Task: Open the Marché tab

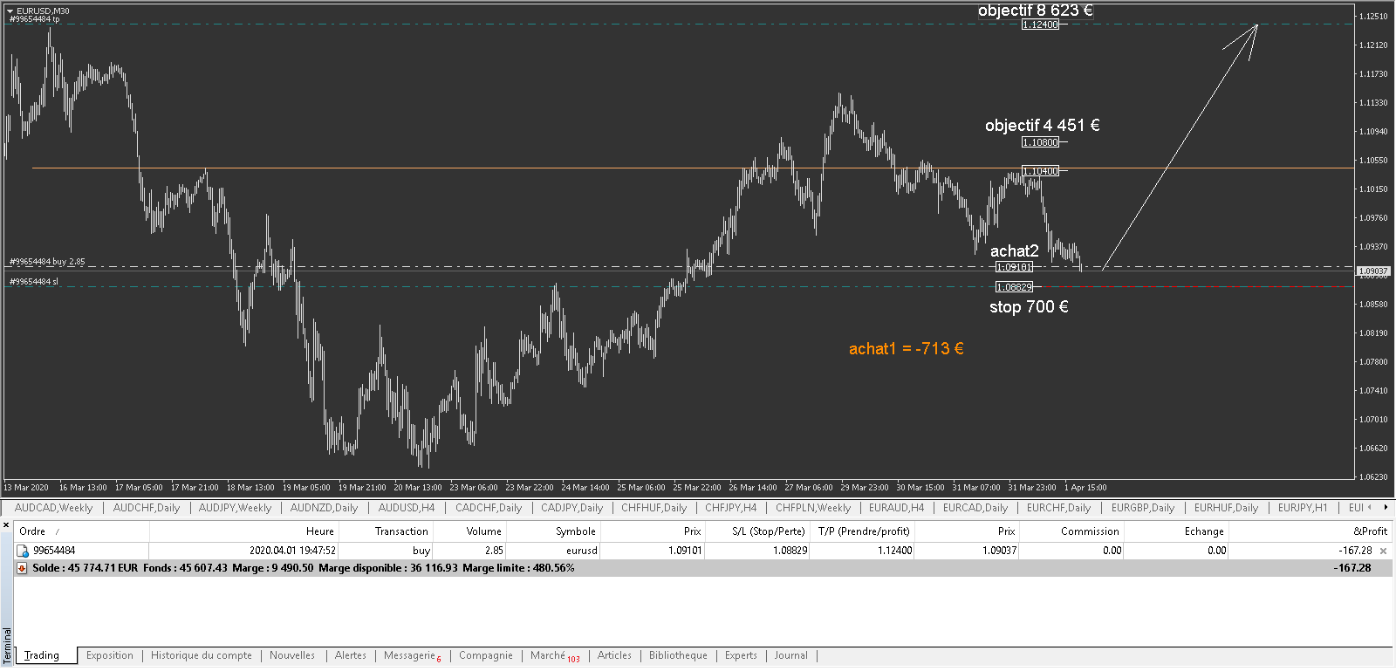Action: 554,655
